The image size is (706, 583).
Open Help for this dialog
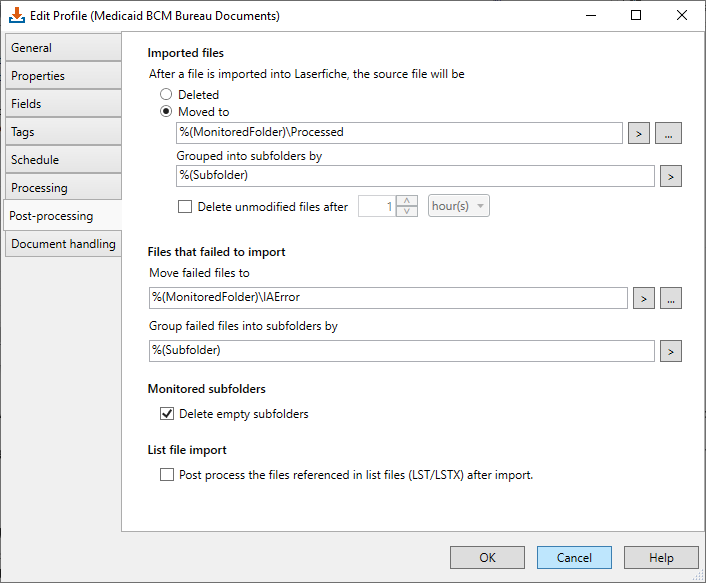click(661, 557)
